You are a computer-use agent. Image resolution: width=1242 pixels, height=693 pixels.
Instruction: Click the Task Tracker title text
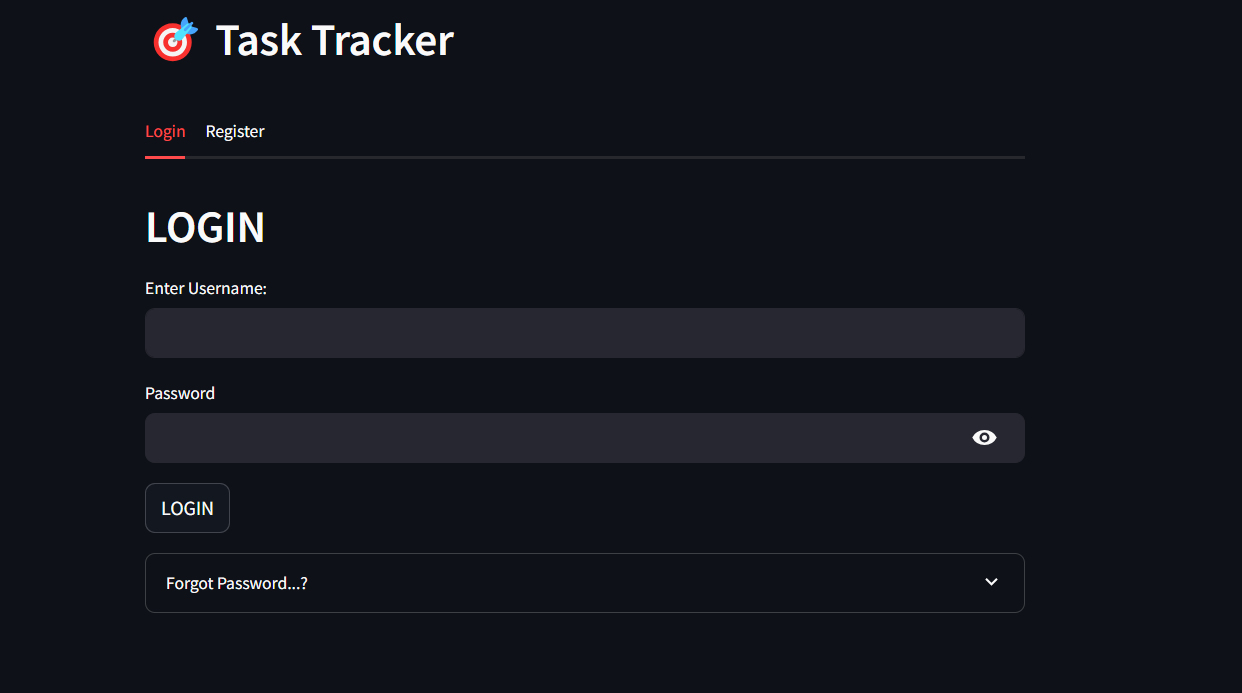pos(334,41)
